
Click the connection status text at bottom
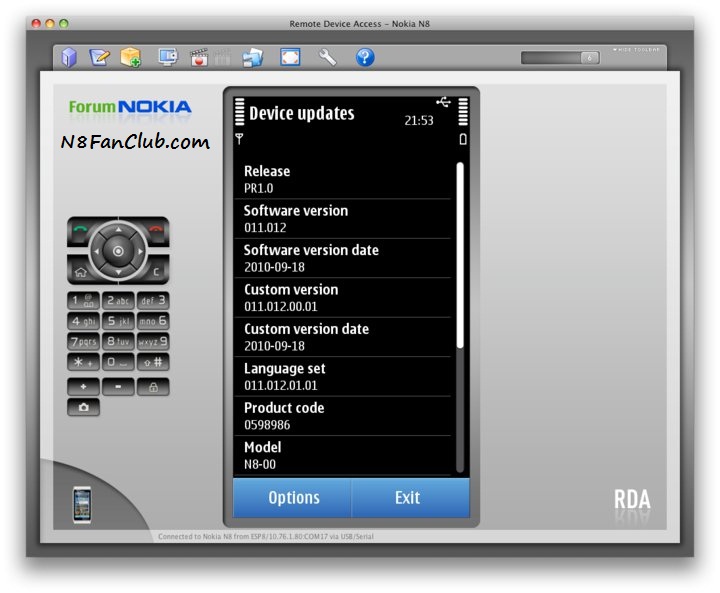266,537
